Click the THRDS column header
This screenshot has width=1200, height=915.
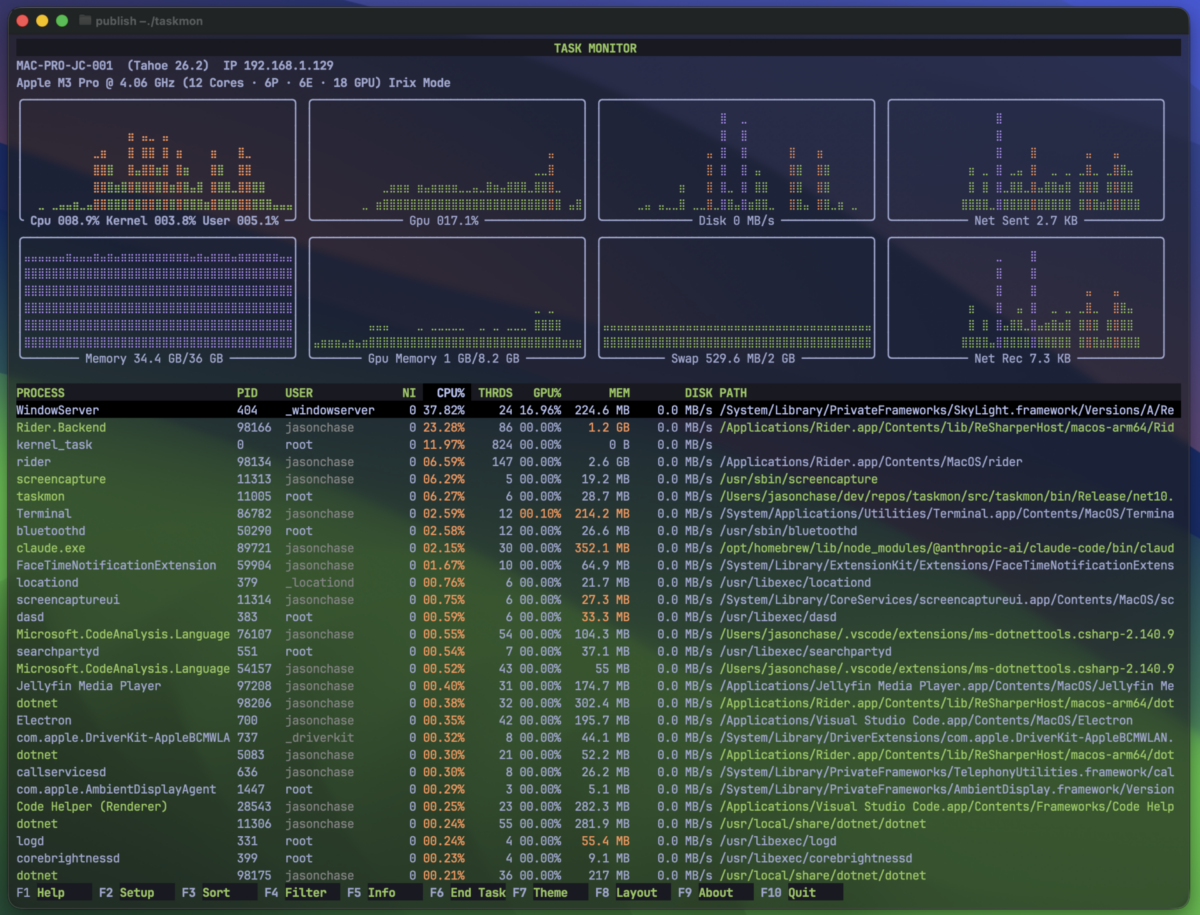[495, 393]
